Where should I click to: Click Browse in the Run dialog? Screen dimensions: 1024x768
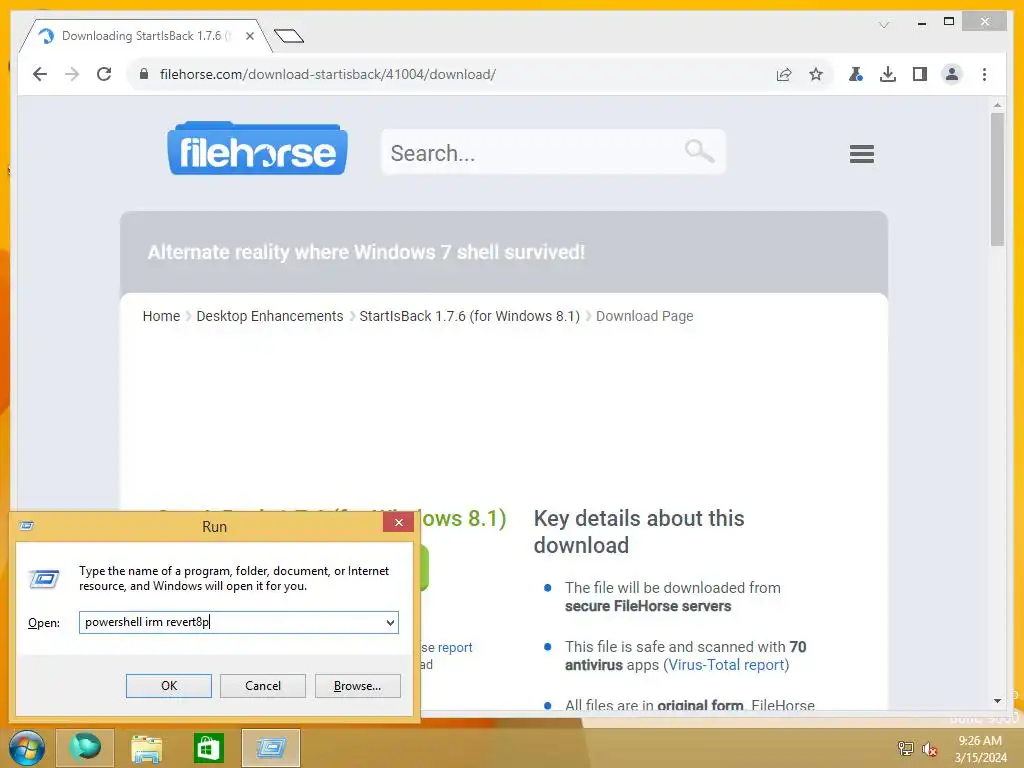pyautogui.click(x=357, y=686)
